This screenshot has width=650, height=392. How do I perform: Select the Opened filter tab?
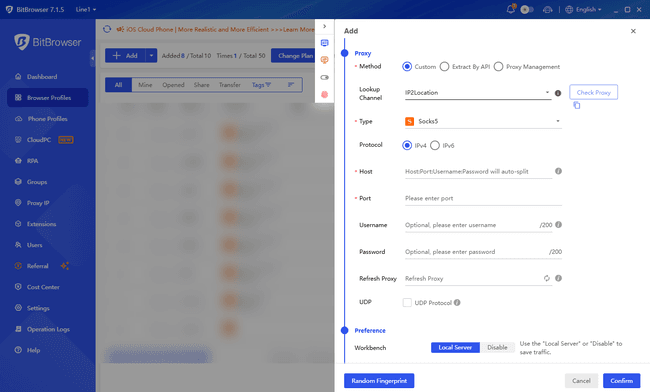173,85
